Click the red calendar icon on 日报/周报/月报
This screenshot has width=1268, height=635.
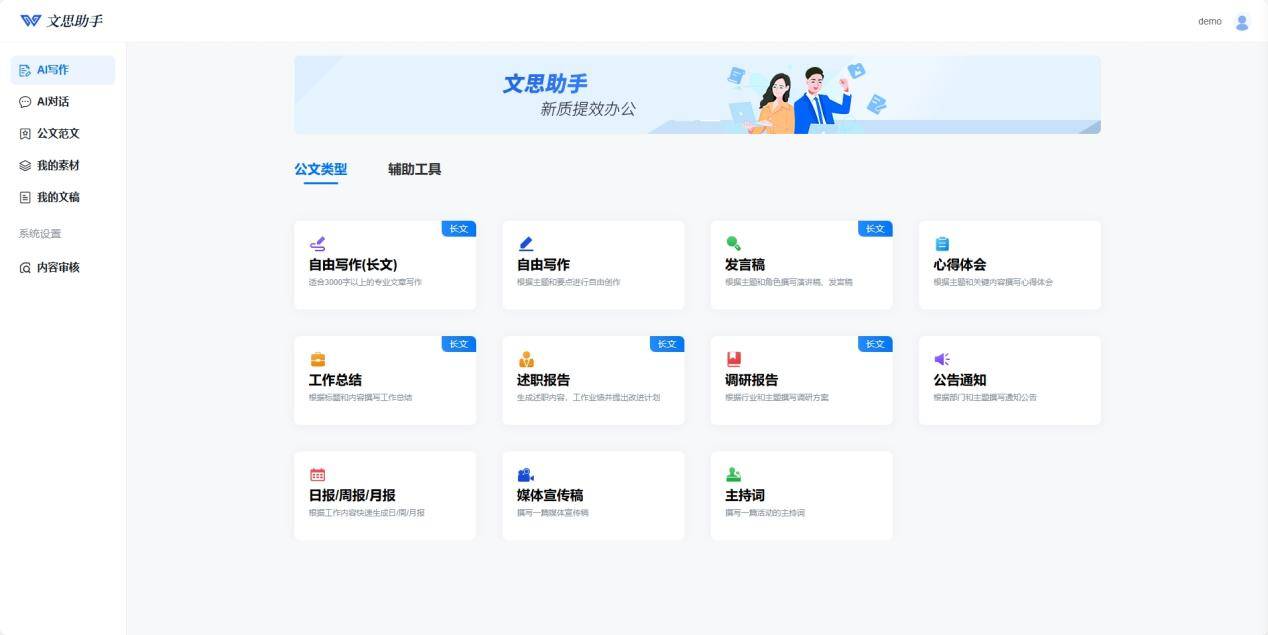tap(318, 475)
